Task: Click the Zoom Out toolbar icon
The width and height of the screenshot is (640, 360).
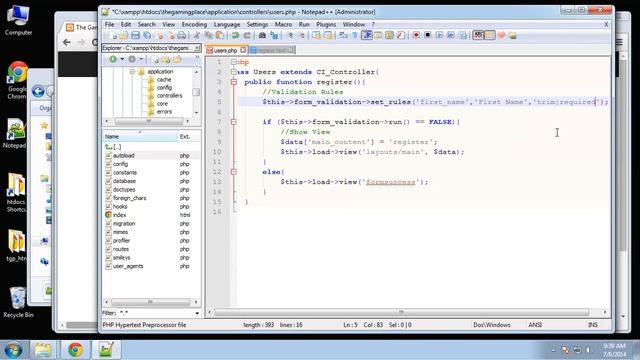Action: tap(302, 36)
